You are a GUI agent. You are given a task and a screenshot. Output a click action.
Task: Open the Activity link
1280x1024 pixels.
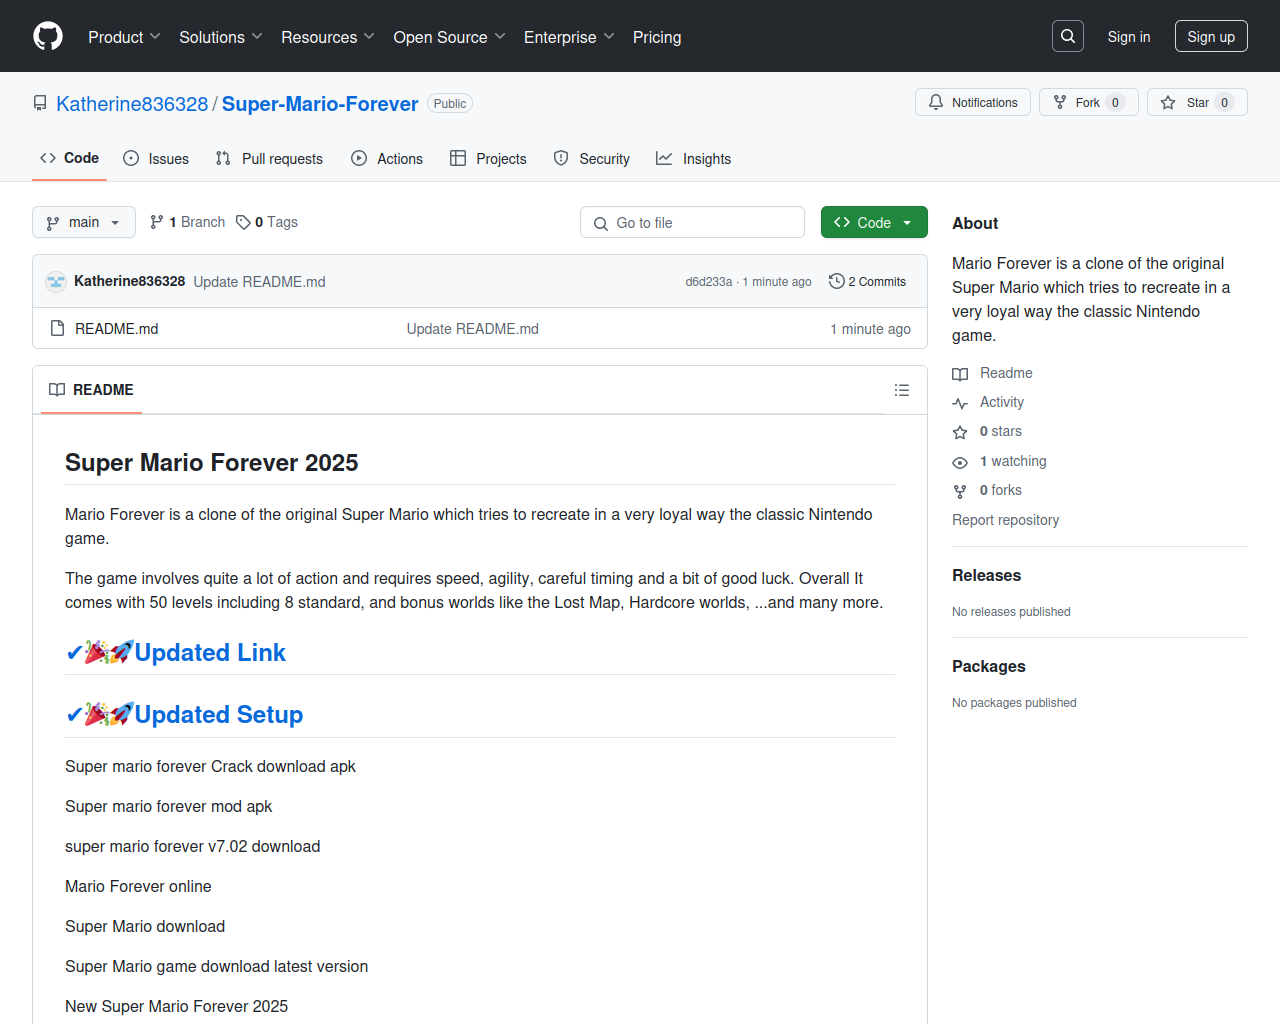(x=1002, y=402)
